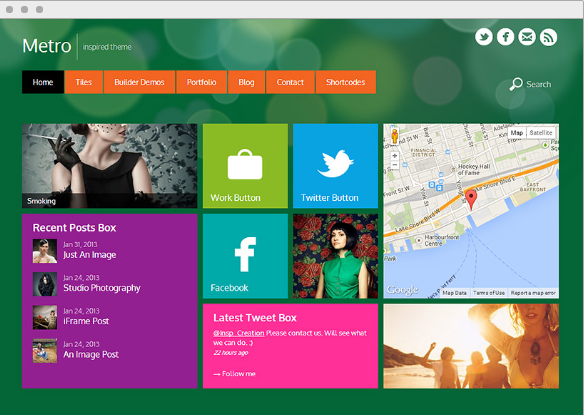Open the Just An Image post
Image resolution: width=586 pixels, height=415 pixels.
(x=90, y=255)
